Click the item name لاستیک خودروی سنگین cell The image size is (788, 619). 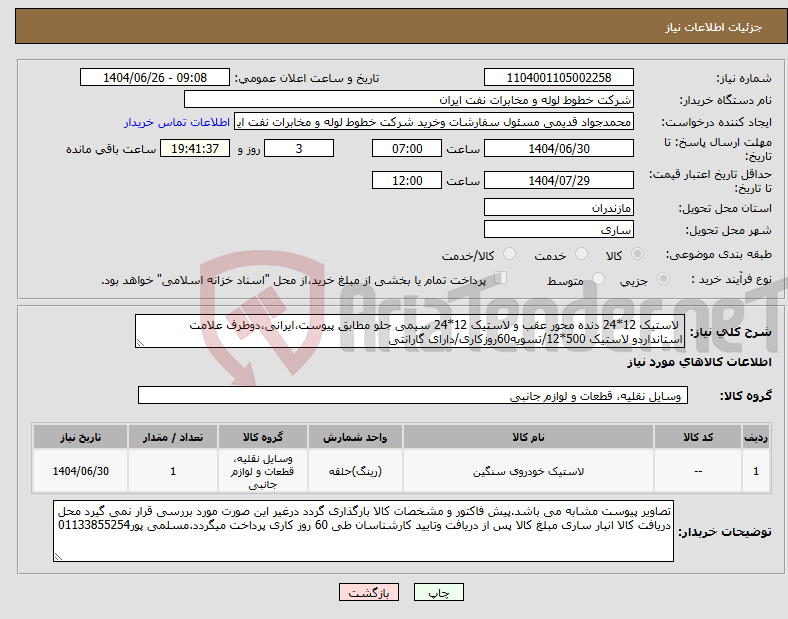click(528, 471)
